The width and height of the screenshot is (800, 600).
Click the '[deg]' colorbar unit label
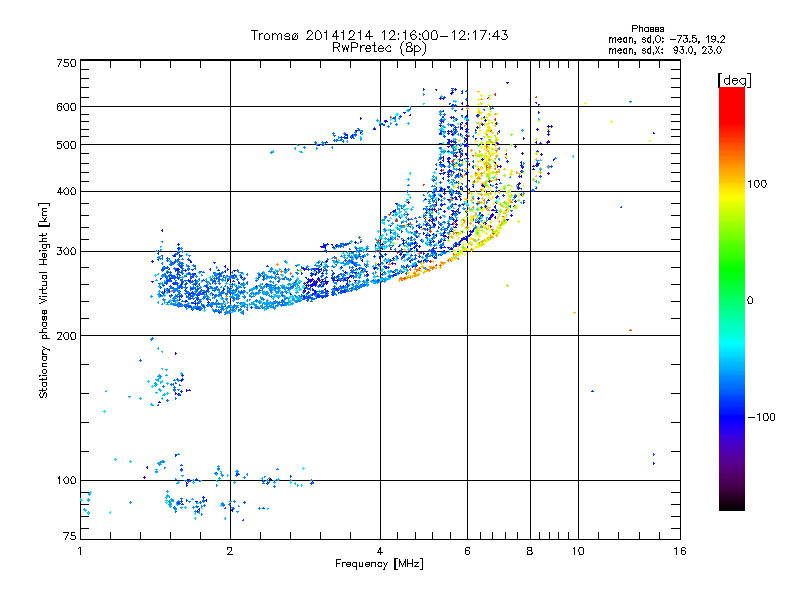tap(734, 80)
